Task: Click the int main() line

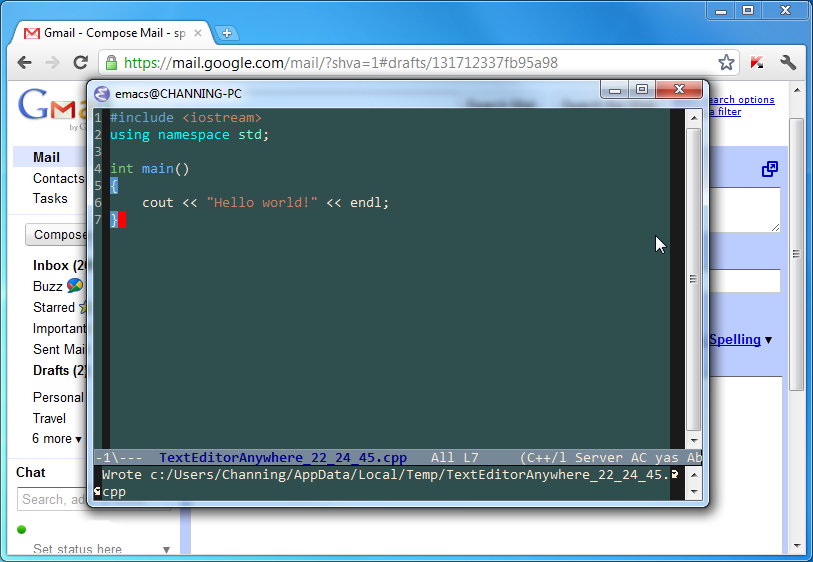Action: [149, 168]
